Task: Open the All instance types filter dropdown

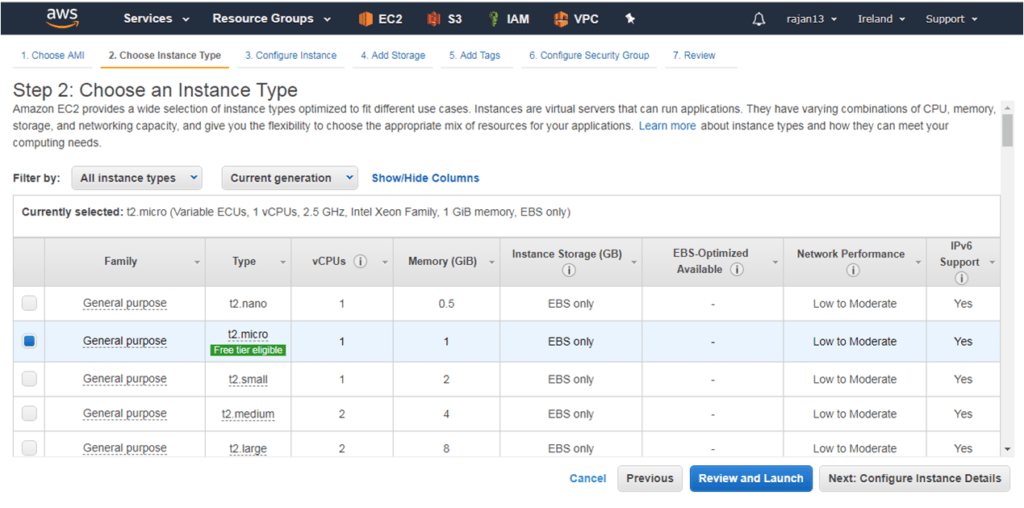Action: pyautogui.click(x=136, y=178)
